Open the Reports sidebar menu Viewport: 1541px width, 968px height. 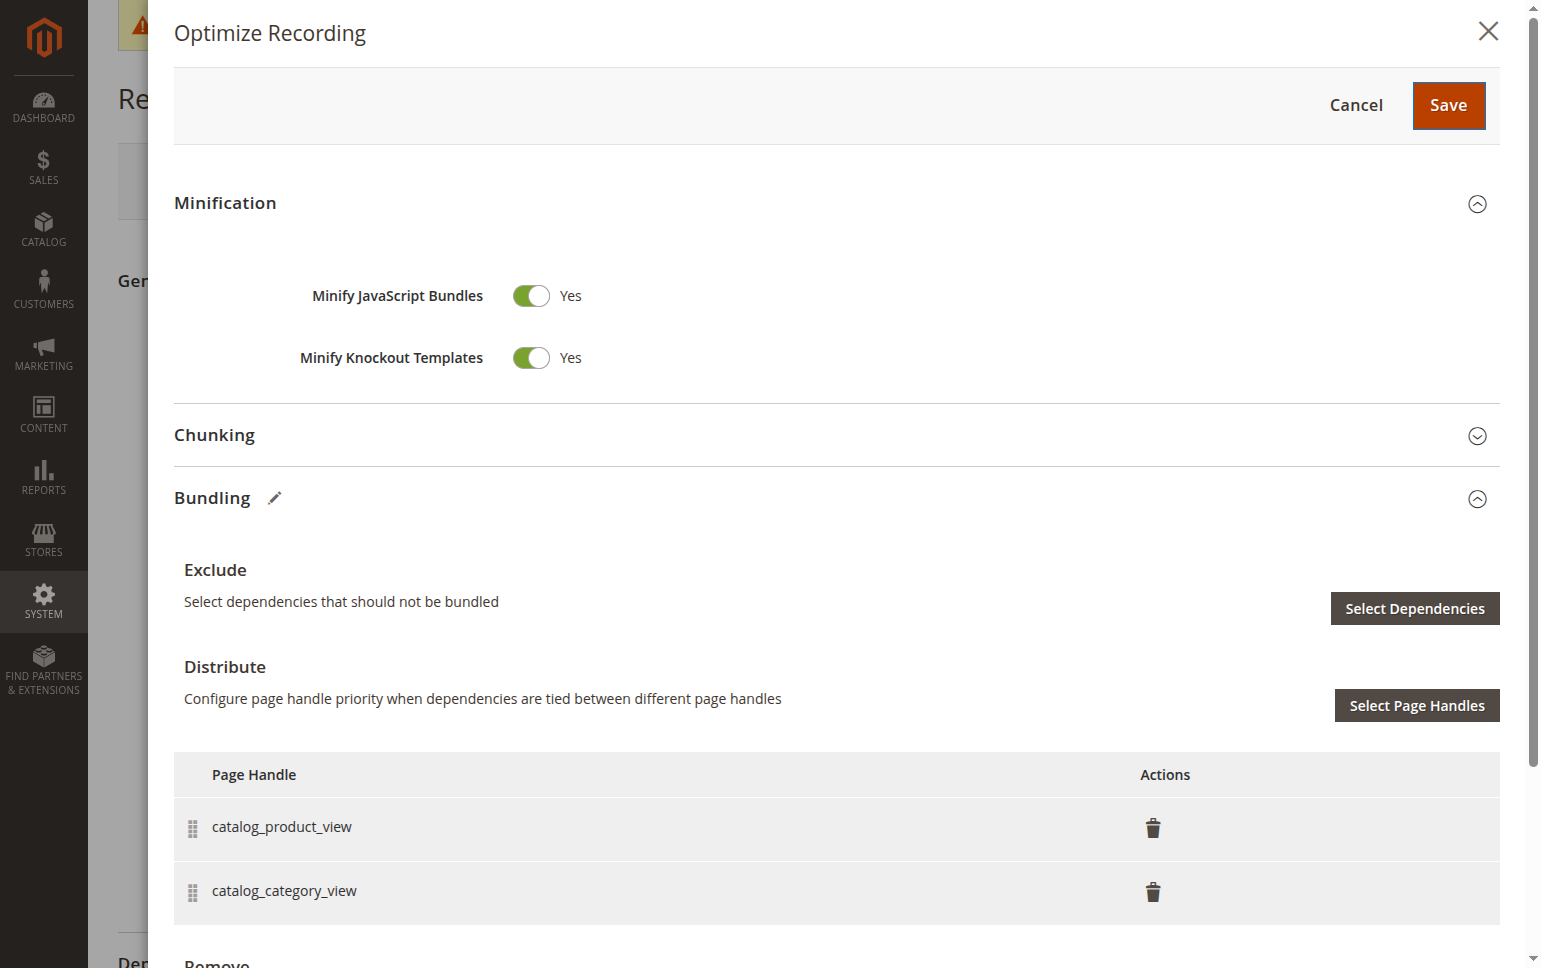pos(44,478)
